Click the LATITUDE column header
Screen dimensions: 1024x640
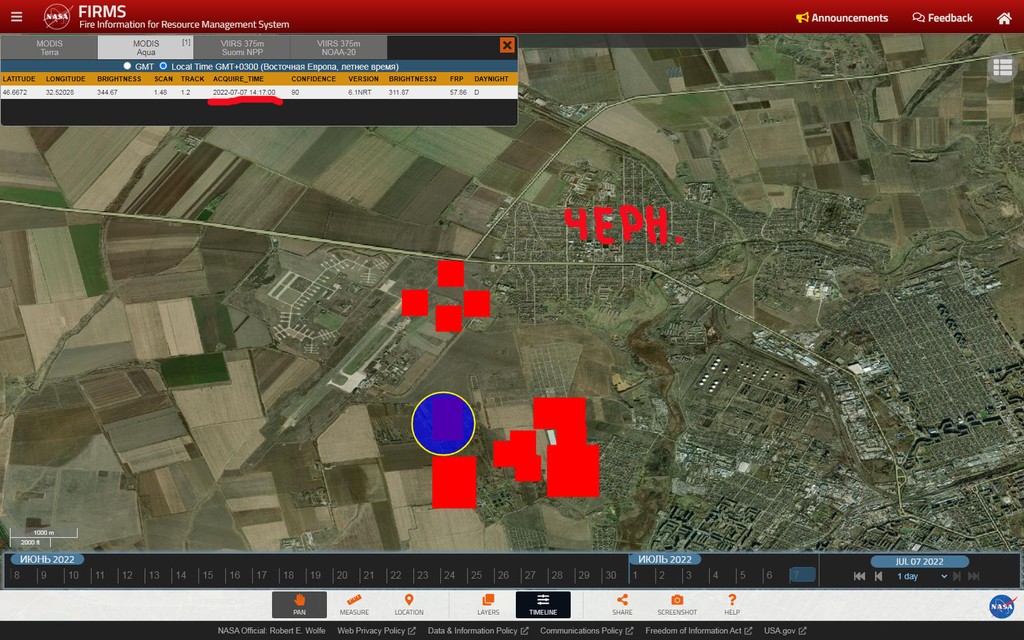[19, 79]
